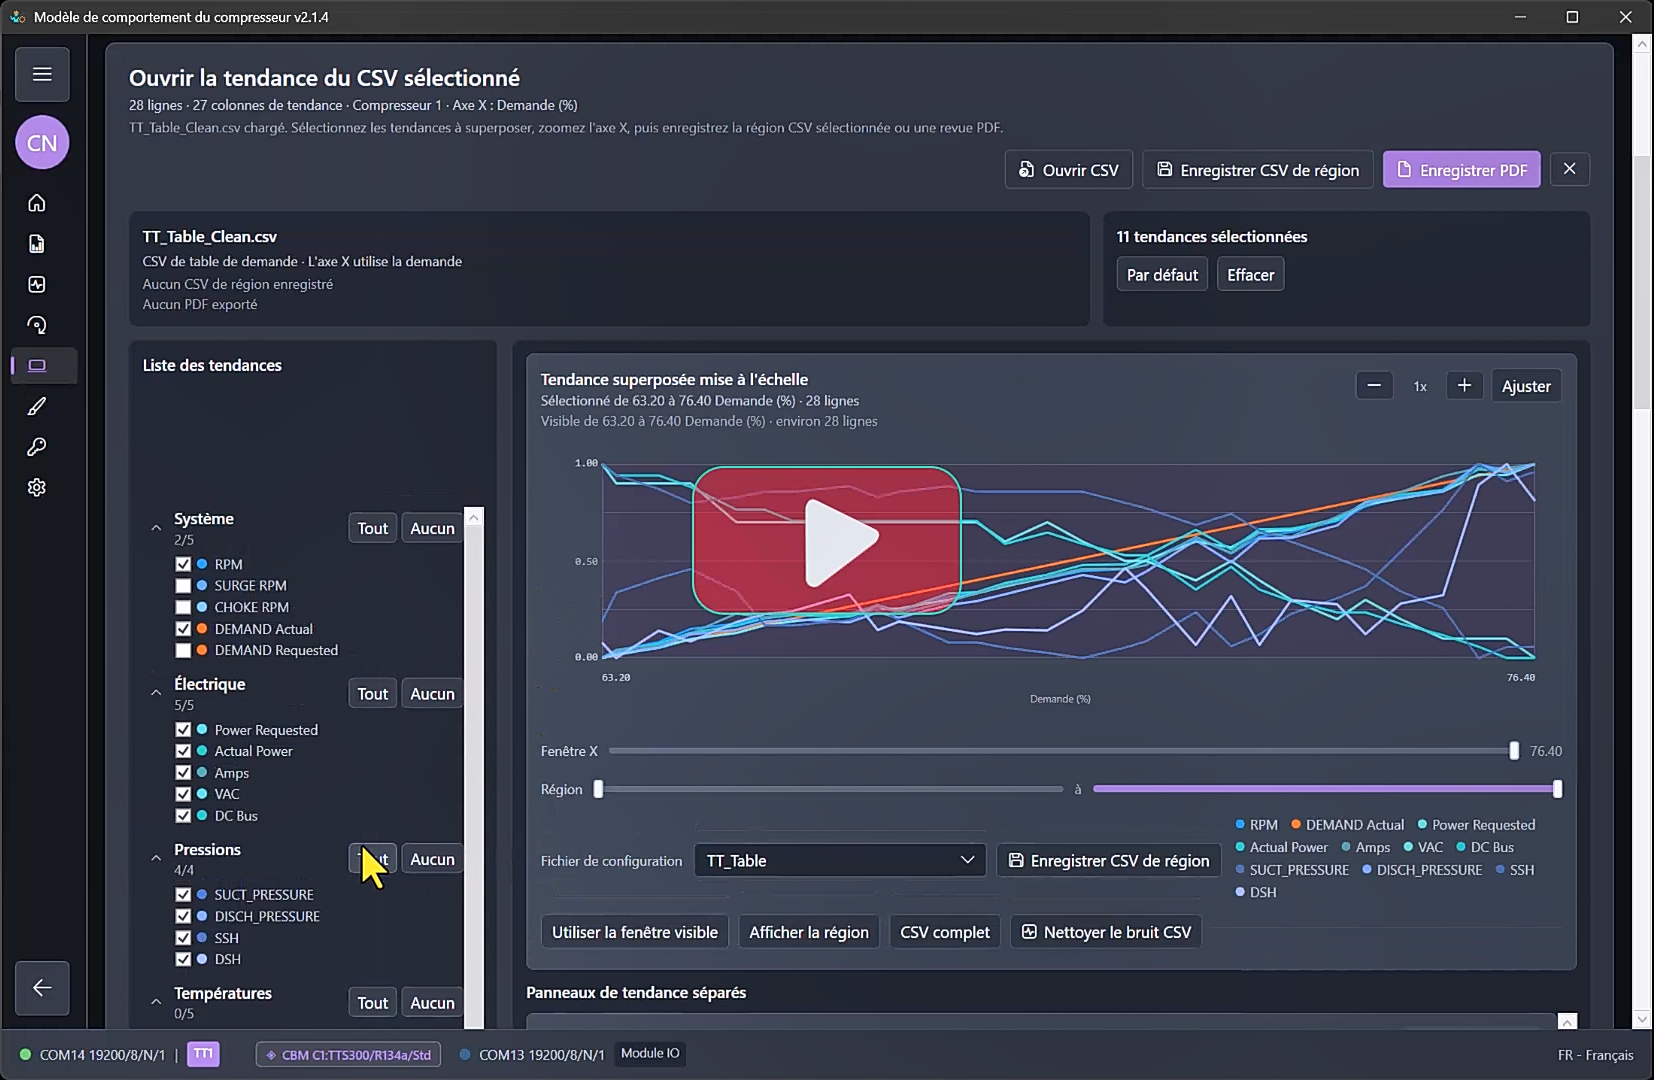Click the CBM C1:TTS300/R134a/Std status item

click(x=348, y=1054)
